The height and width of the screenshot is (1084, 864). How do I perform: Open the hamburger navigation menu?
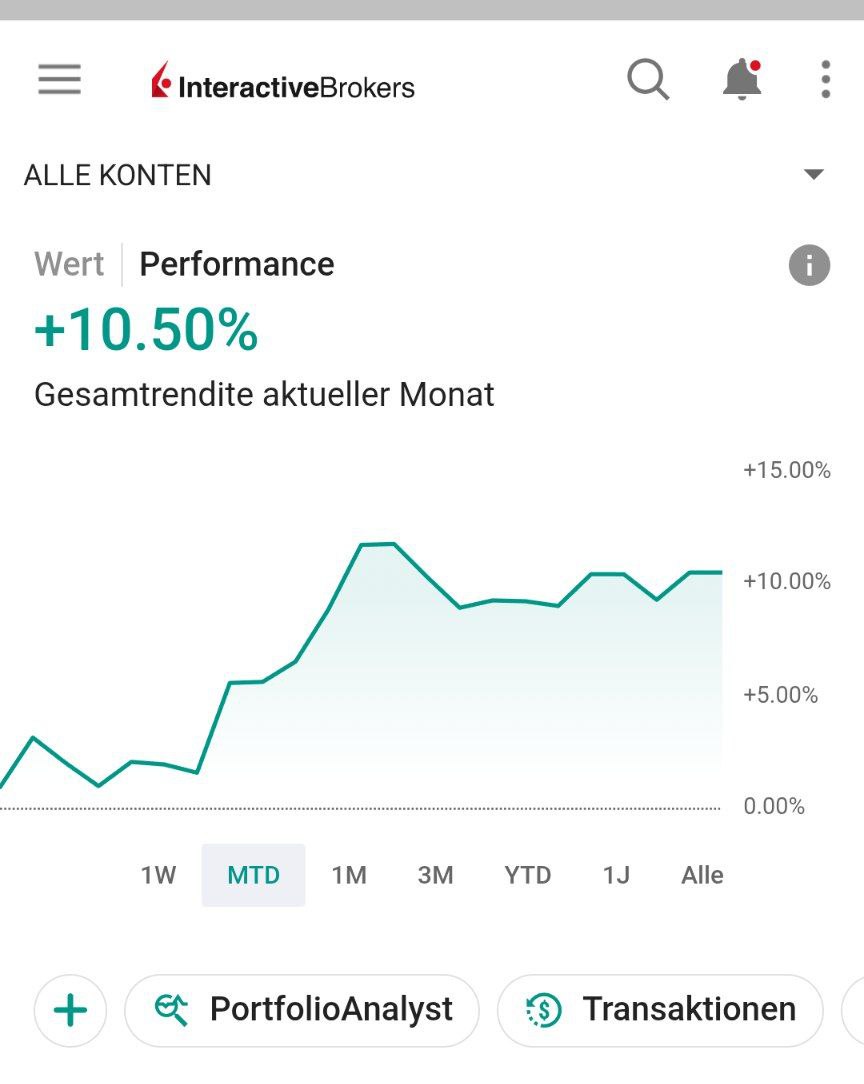click(59, 80)
